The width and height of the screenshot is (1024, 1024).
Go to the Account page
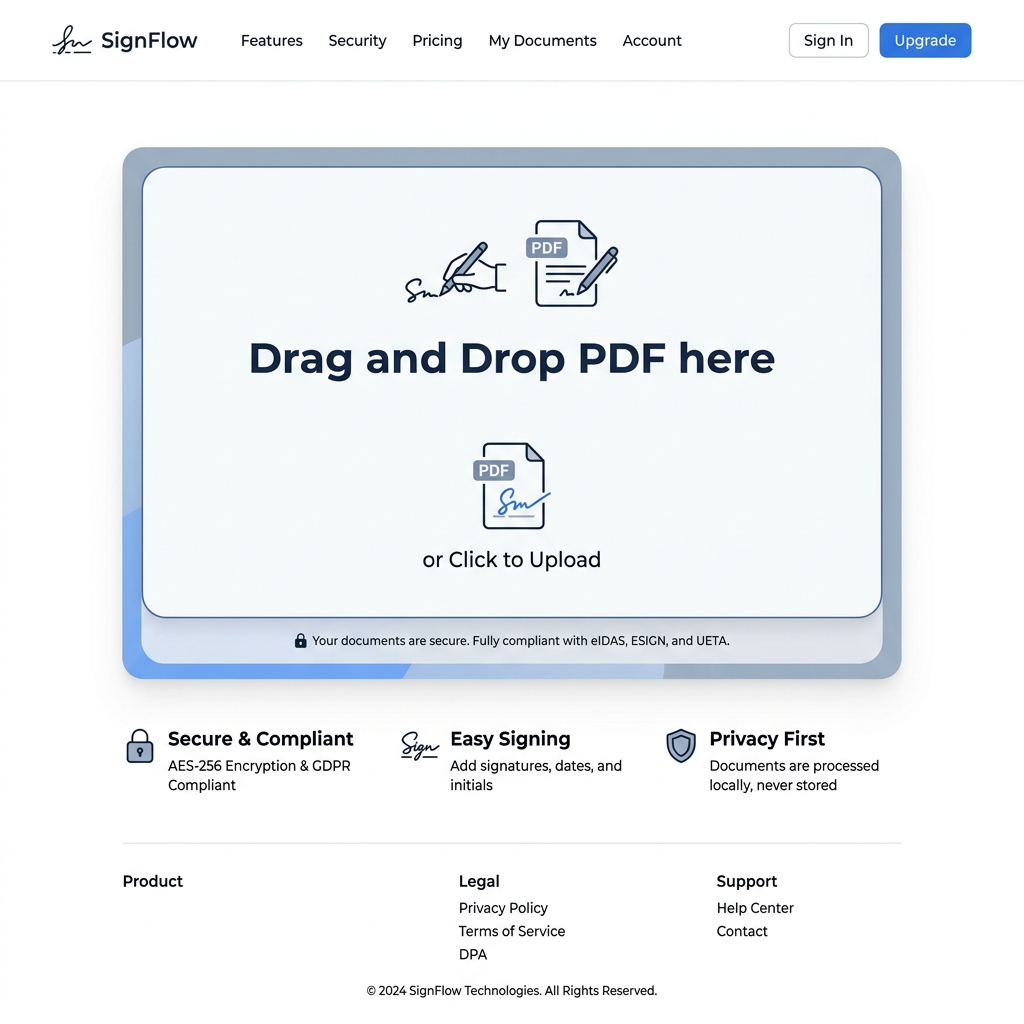pyautogui.click(x=652, y=40)
